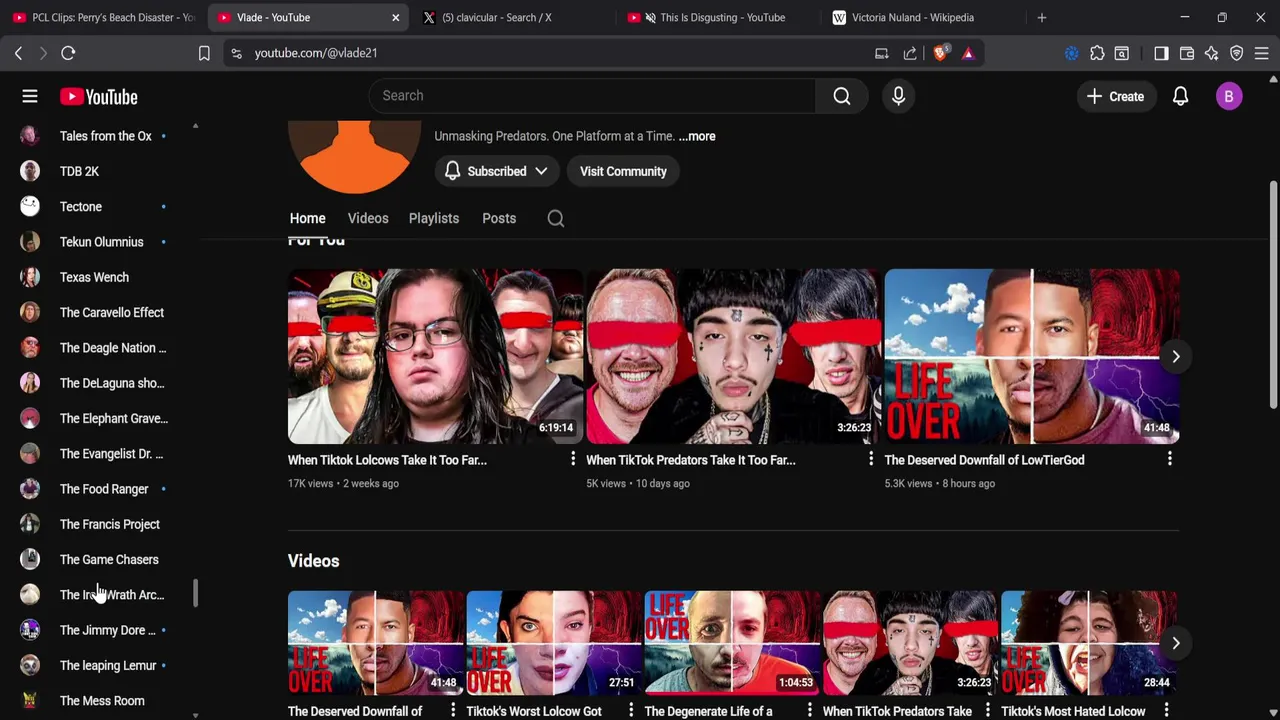Open options for When Tiktok Lolcows video
Viewport: 1280px width, 720px height.
click(x=573, y=459)
